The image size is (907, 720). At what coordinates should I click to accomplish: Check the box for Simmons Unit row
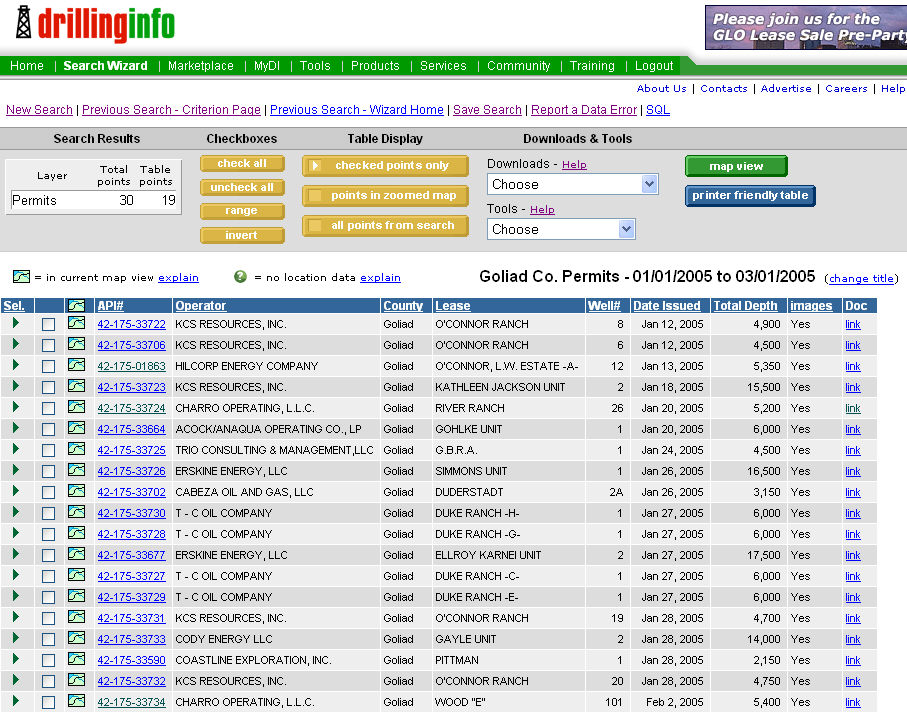(49, 471)
